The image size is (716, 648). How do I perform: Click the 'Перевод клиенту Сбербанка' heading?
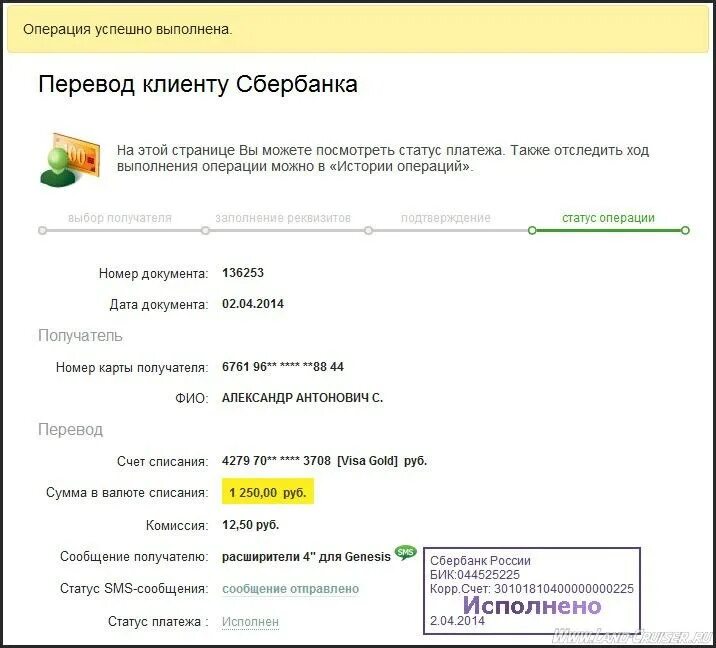[x=198, y=84]
